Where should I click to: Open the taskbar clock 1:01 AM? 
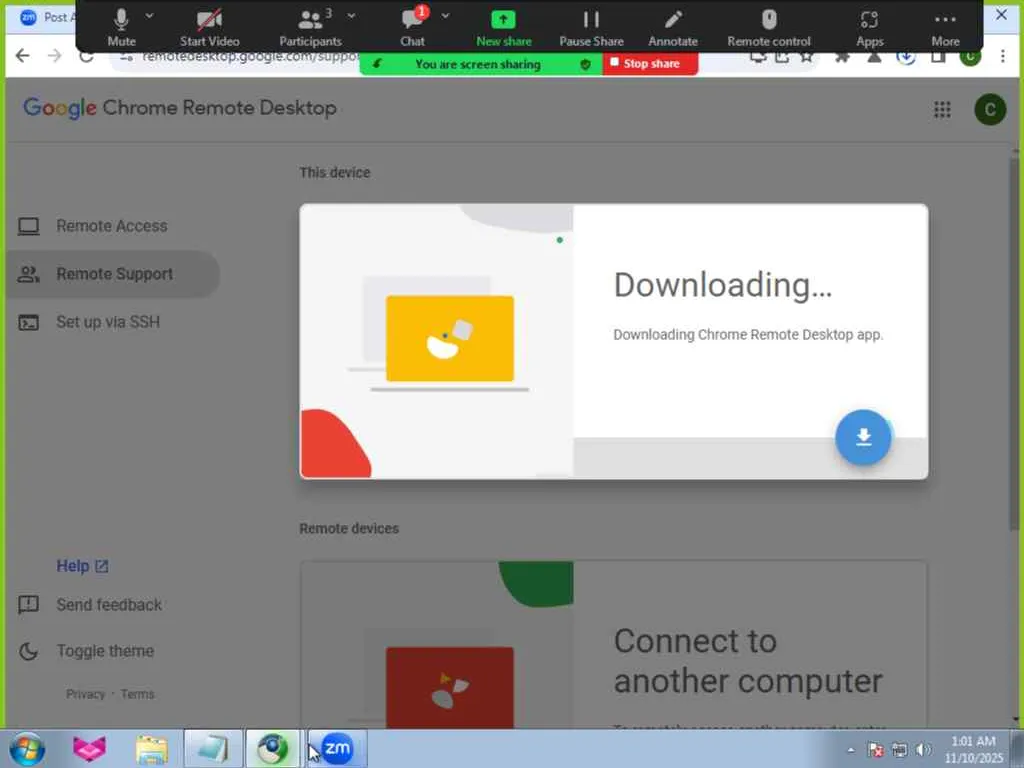coord(973,750)
